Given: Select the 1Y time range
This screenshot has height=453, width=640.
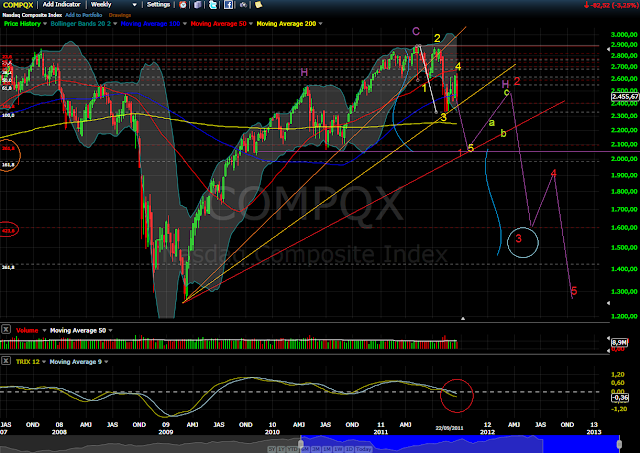Looking at the screenshot, I should click(281, 449).
